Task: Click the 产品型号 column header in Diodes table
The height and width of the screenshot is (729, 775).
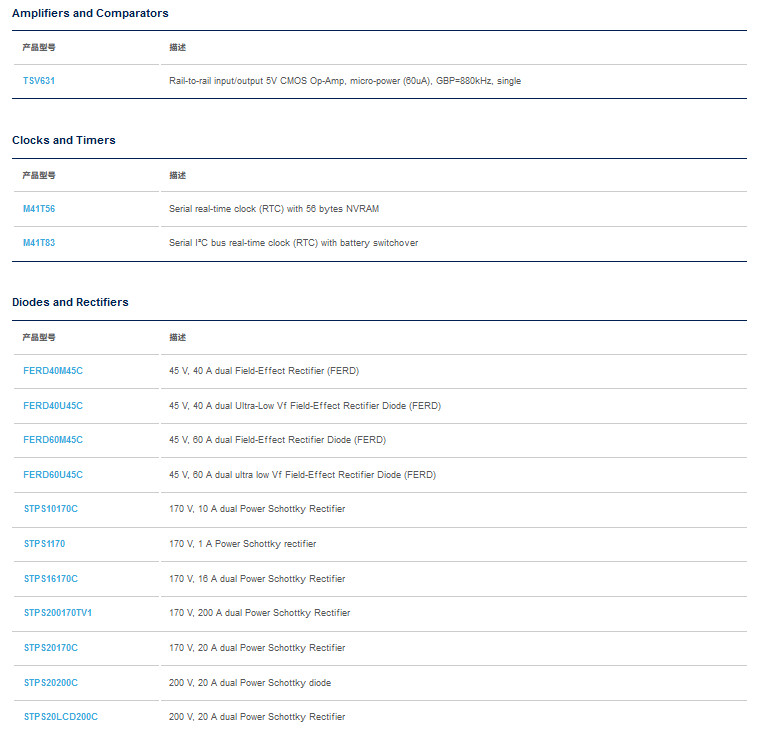Action: click(39, 338)
